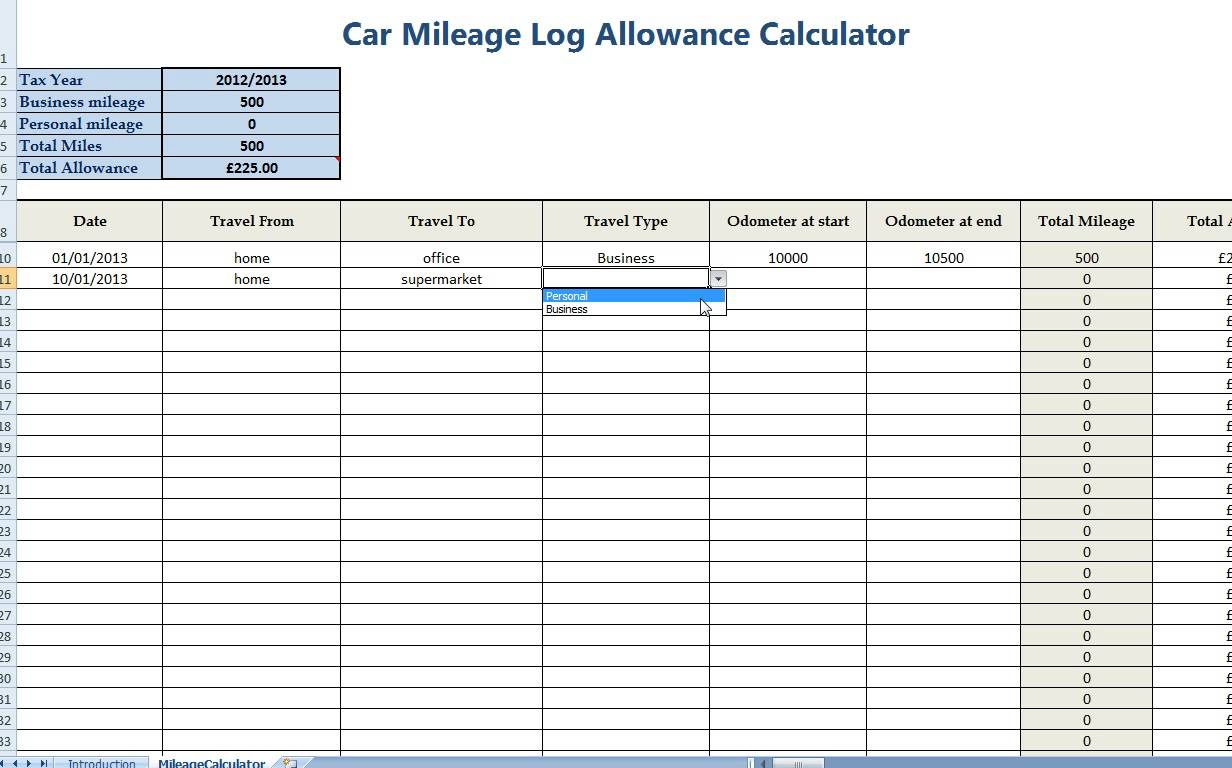Select the row 11 header
This screenshot has width=1232, height=768.
pyautogui.click(x=6, y=279)
